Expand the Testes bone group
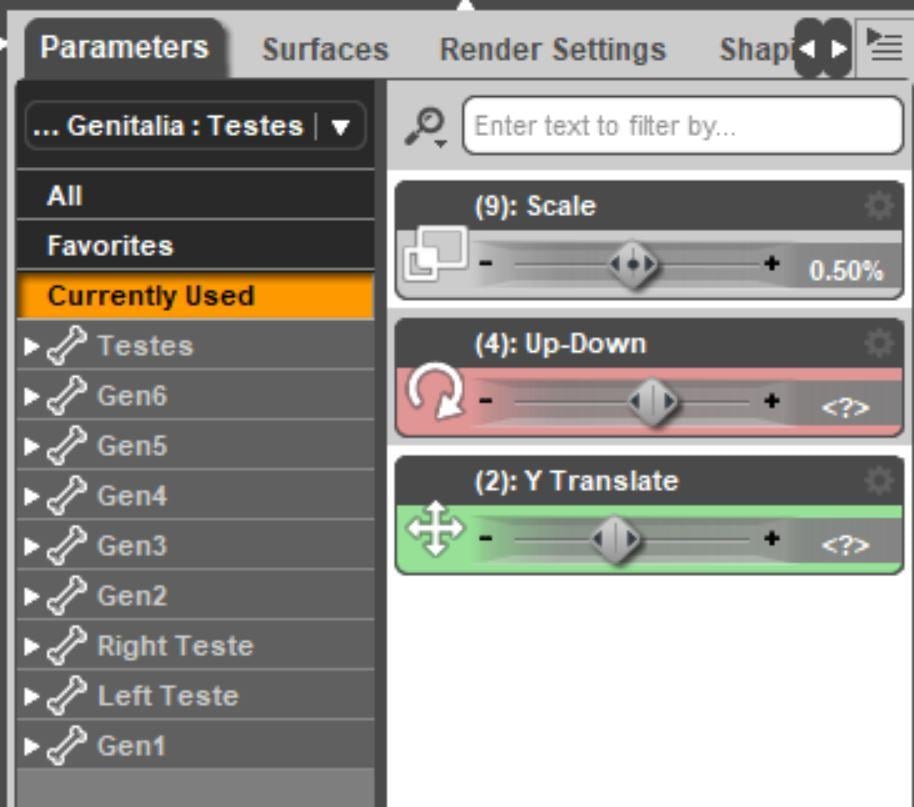Viewport: 914px width, 807px height. (x=31, y=346)
